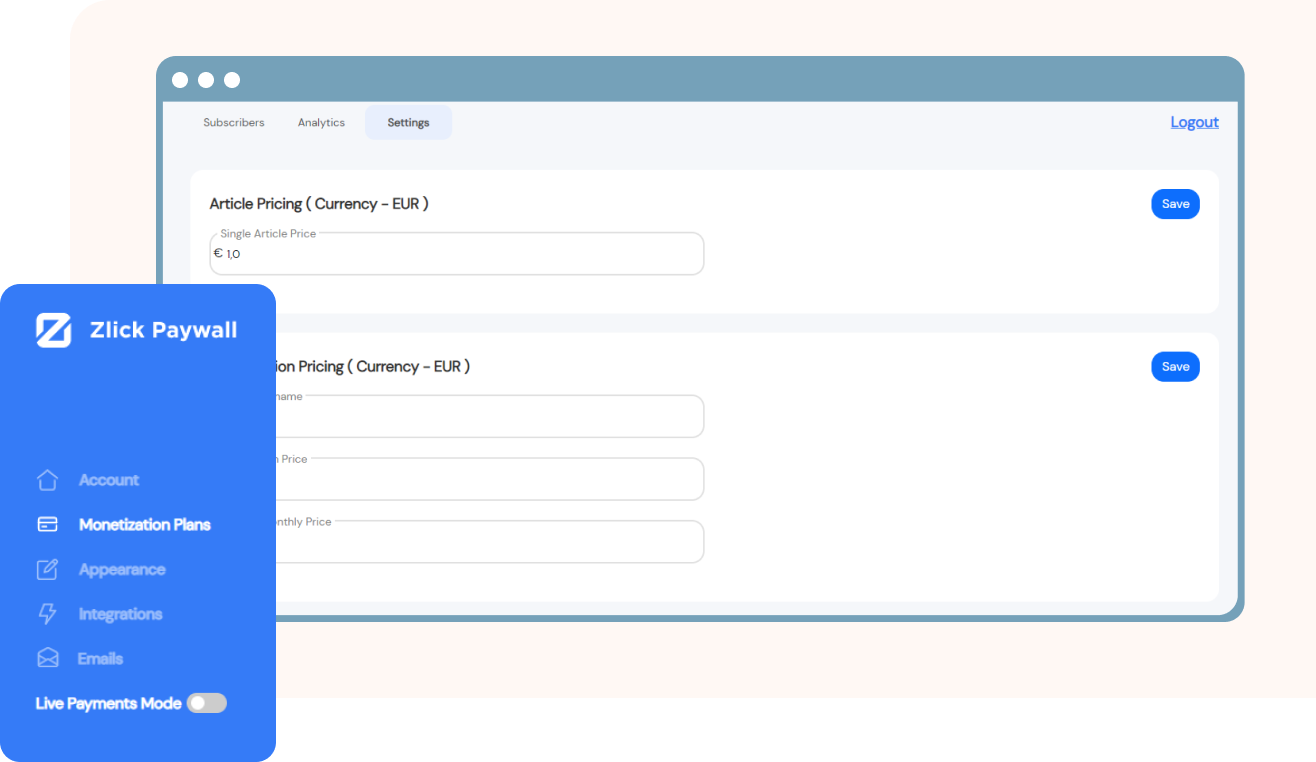Click the Zlick Paywall logo icon
This screenshot has width=1316, height=762.
pyautogui.click(x=53, y=330)
